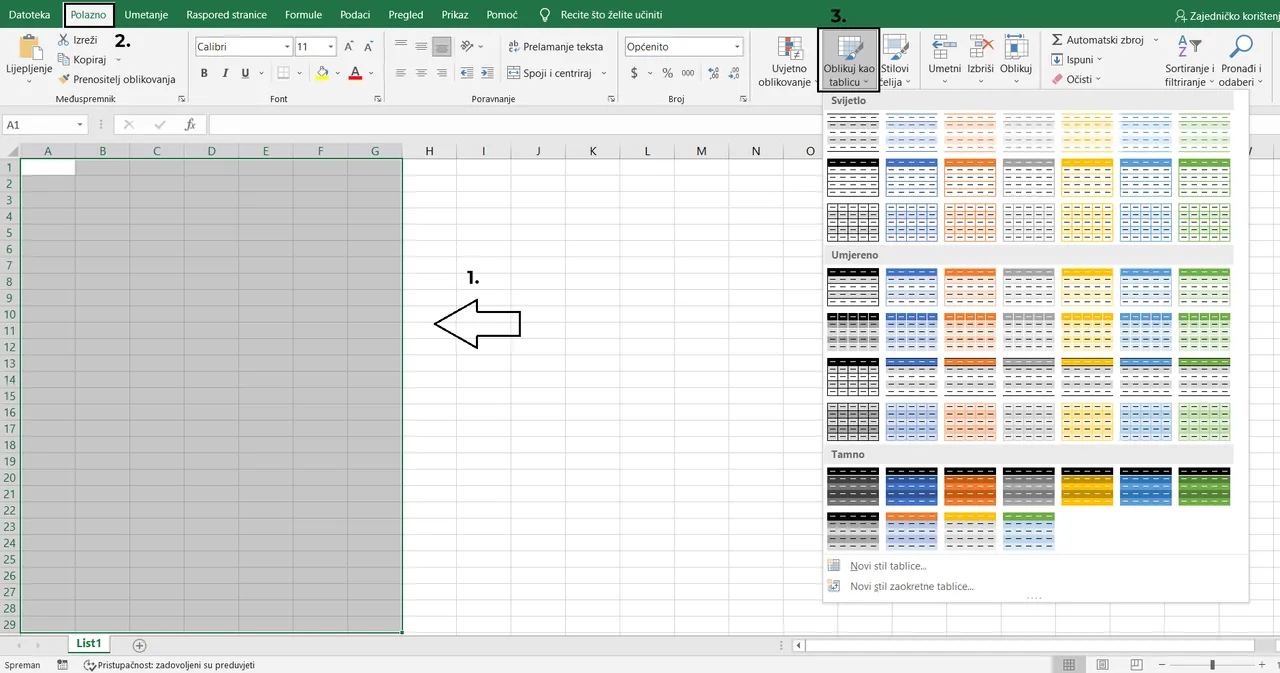Switch to the Formule ribbon tab
The height and width of the screenshot is (673, 1280).
303,15
